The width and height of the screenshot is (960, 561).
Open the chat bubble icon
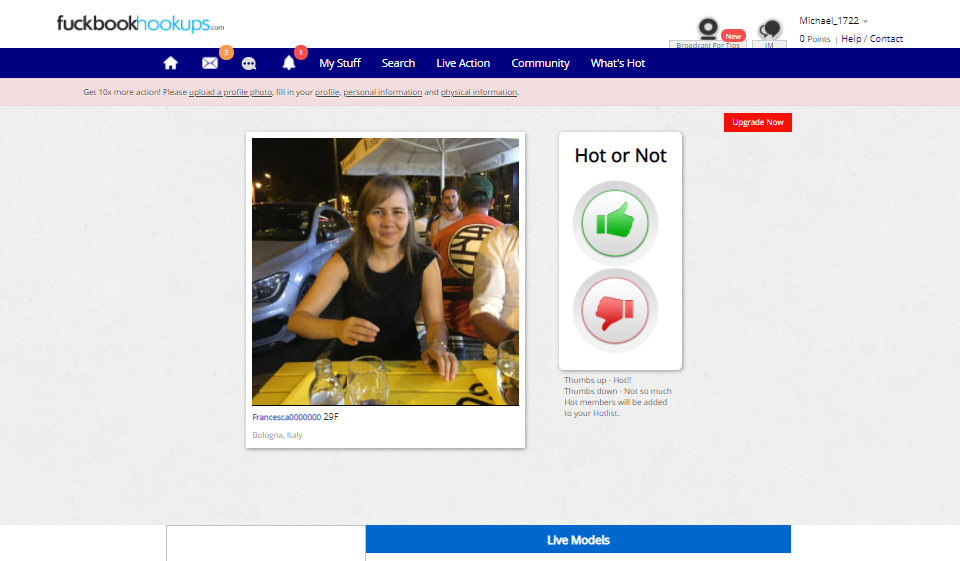tap(249, 63)
